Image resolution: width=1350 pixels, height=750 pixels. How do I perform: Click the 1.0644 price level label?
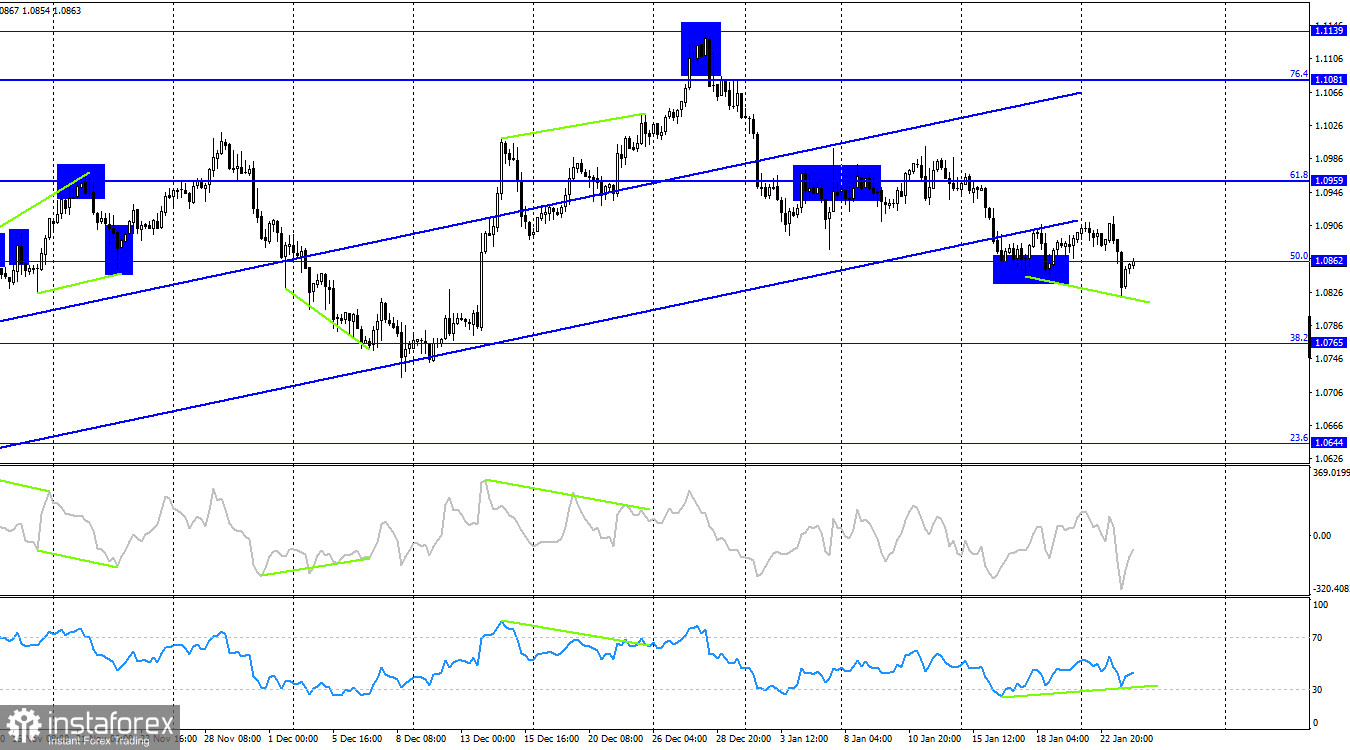1328,442
